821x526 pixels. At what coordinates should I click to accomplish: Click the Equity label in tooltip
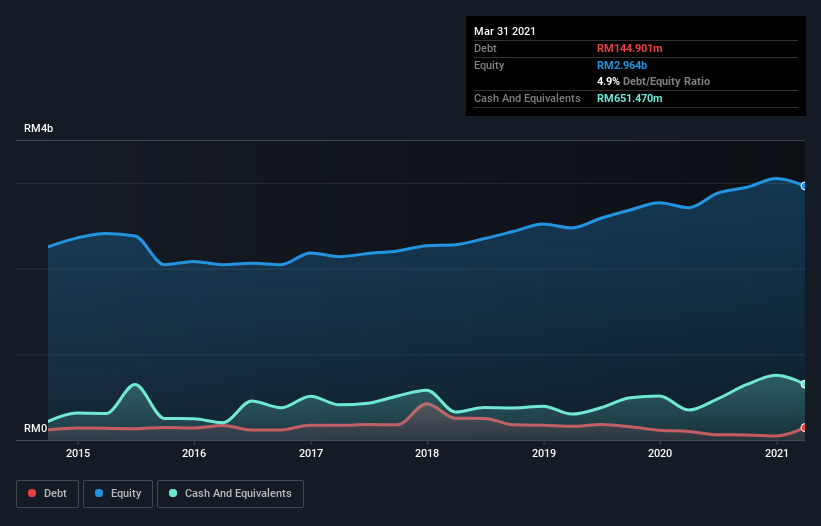[x=489, y=65]
